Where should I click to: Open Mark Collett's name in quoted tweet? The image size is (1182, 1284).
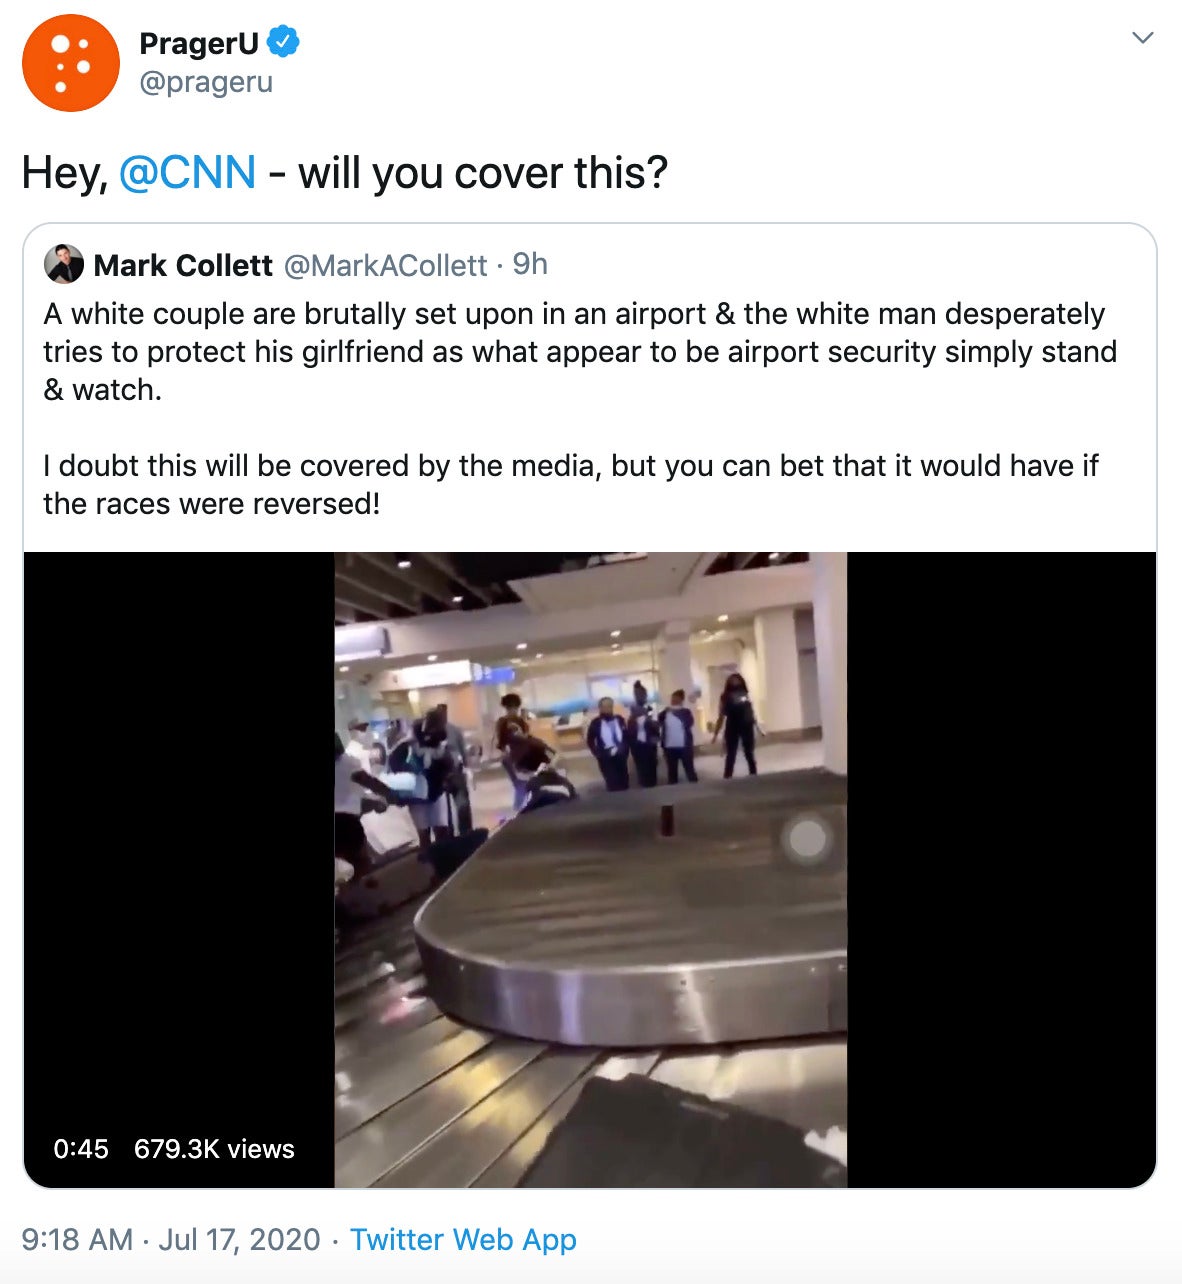[183, 265]
